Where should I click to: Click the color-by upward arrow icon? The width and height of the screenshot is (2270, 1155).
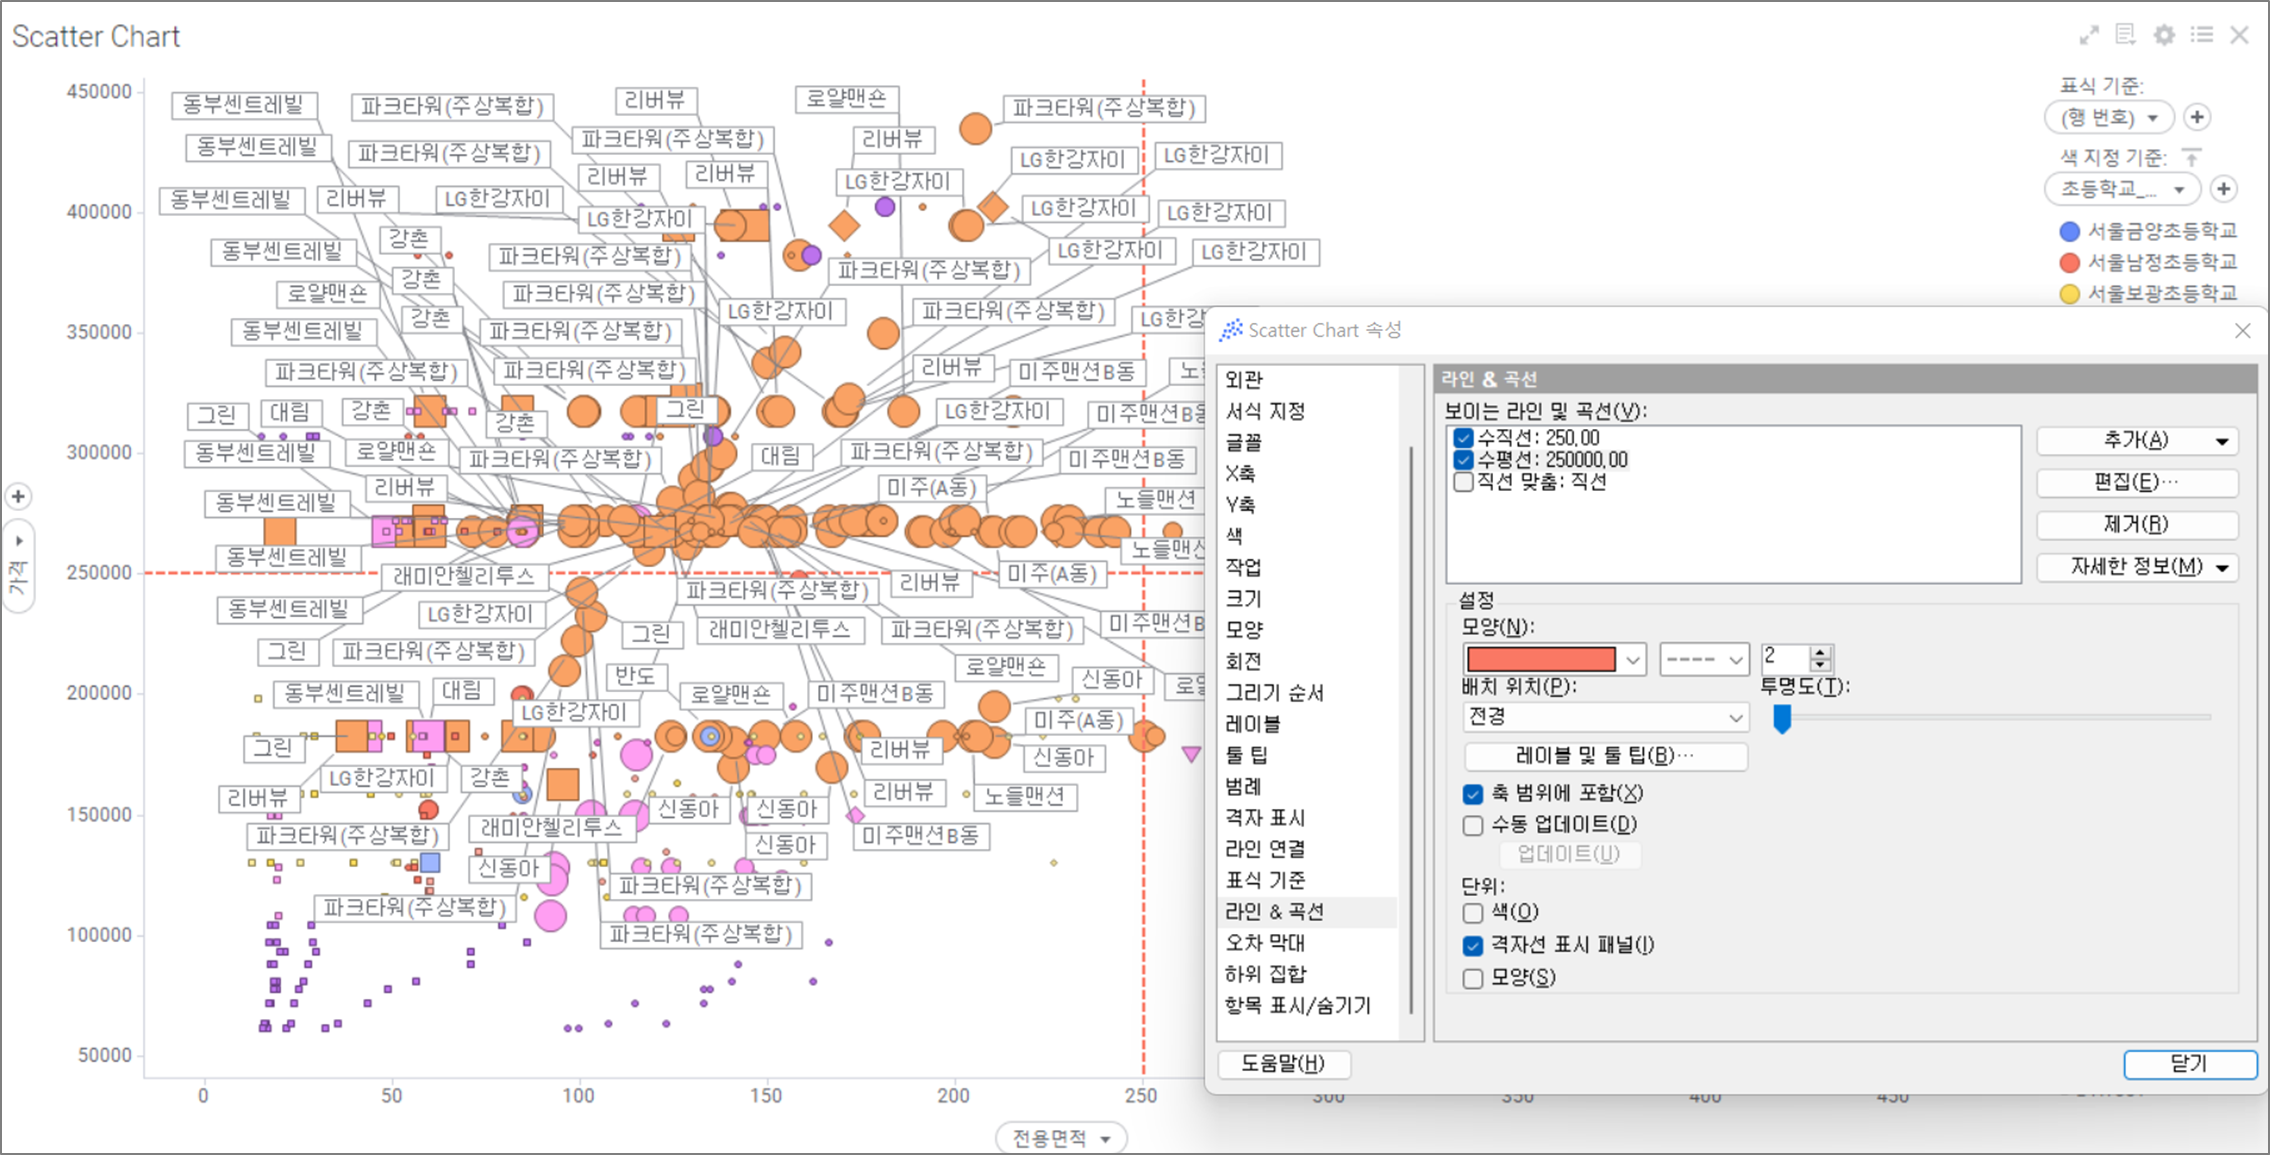(2191, 157)
